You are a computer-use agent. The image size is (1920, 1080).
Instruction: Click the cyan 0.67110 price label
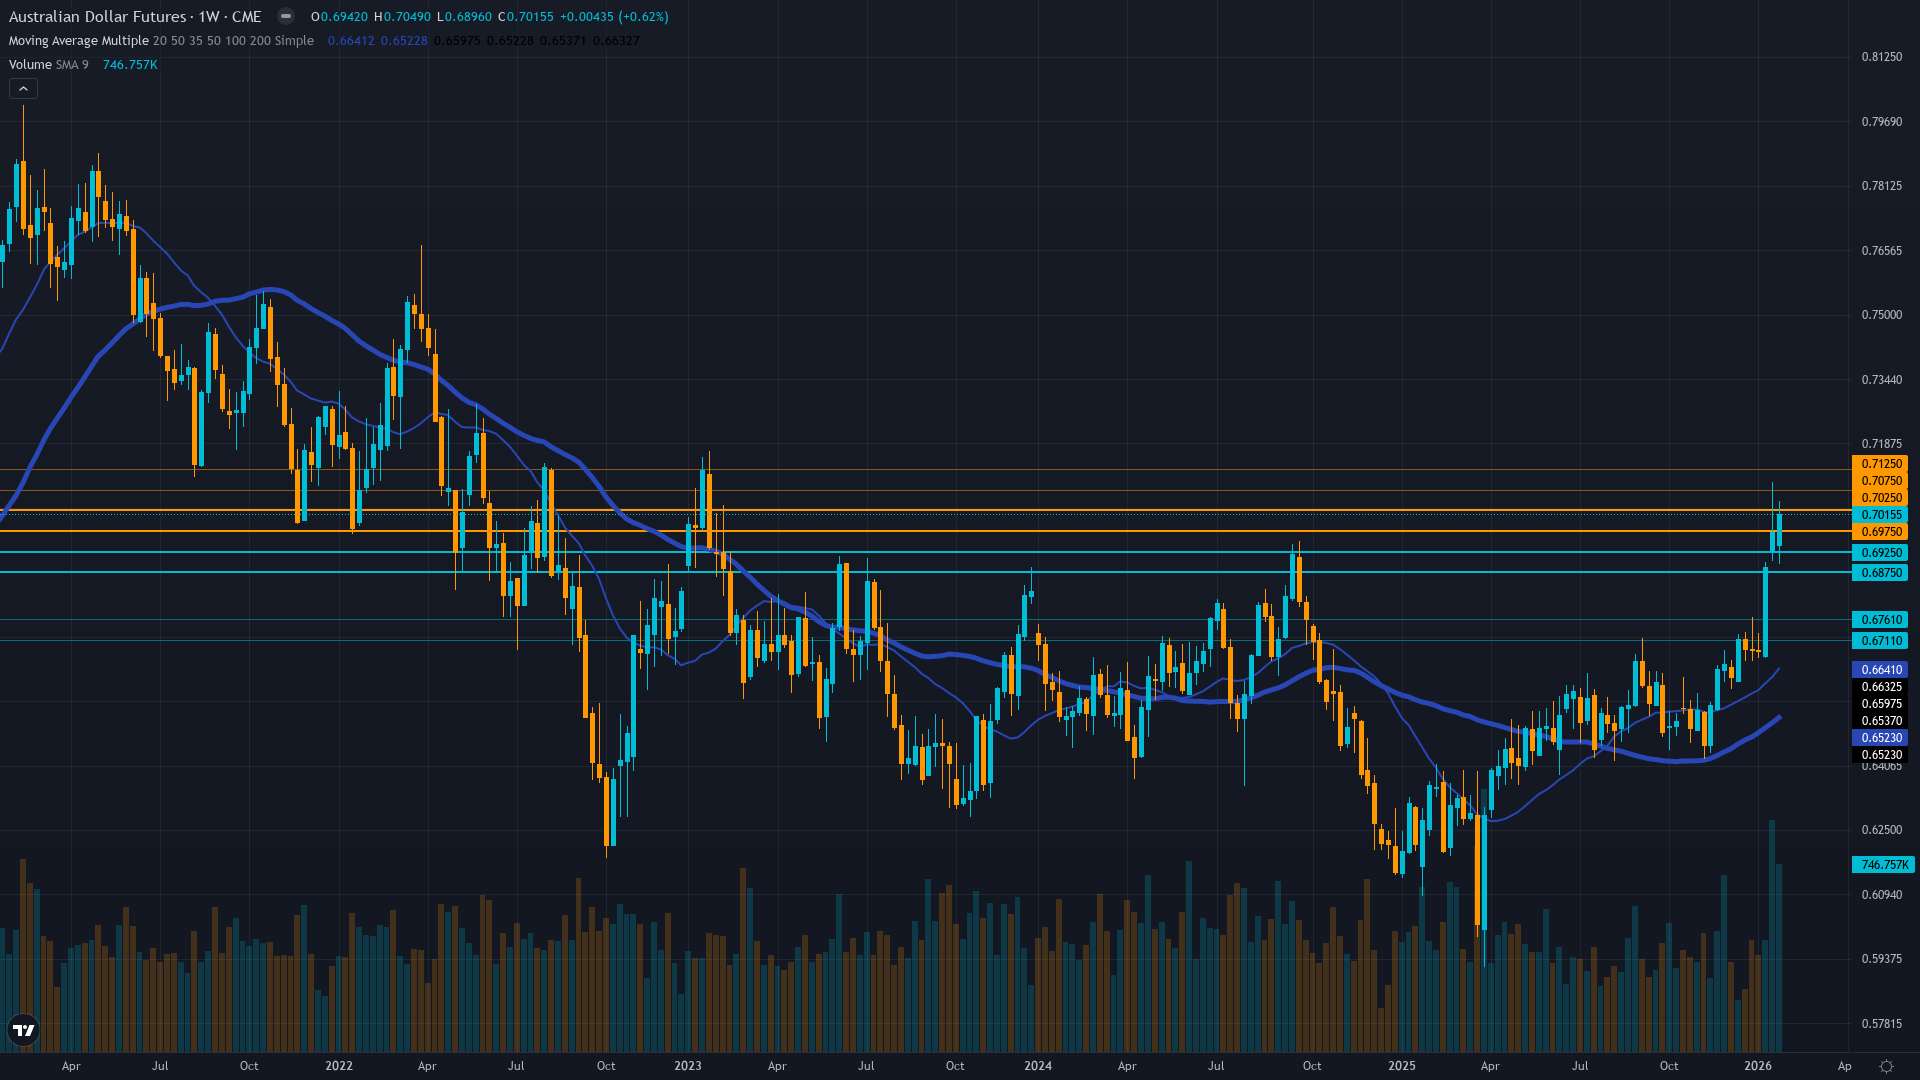1880,641
